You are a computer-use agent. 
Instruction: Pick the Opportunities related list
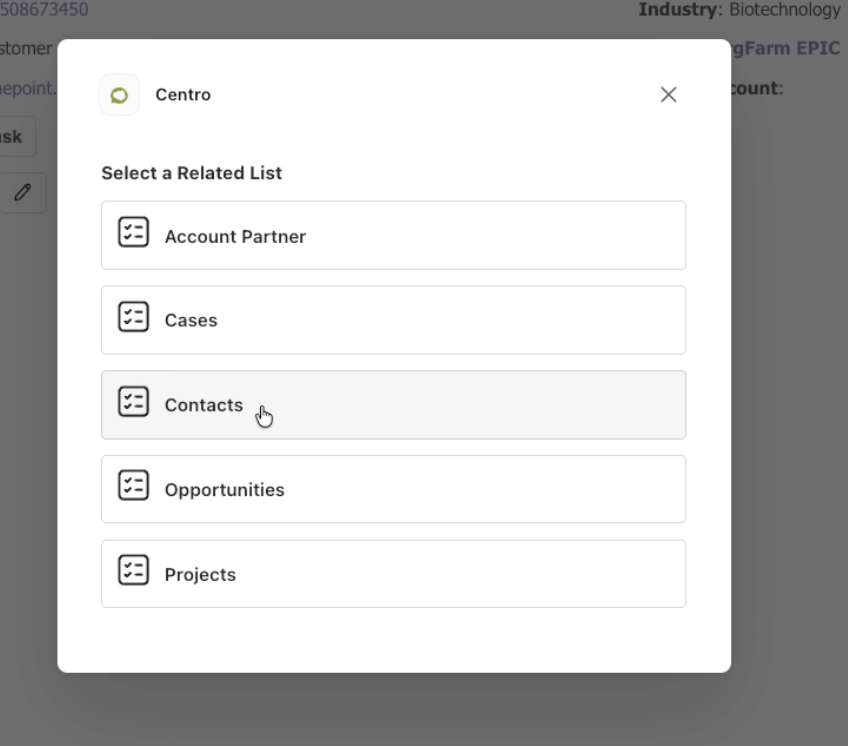(x=394, y=489)
